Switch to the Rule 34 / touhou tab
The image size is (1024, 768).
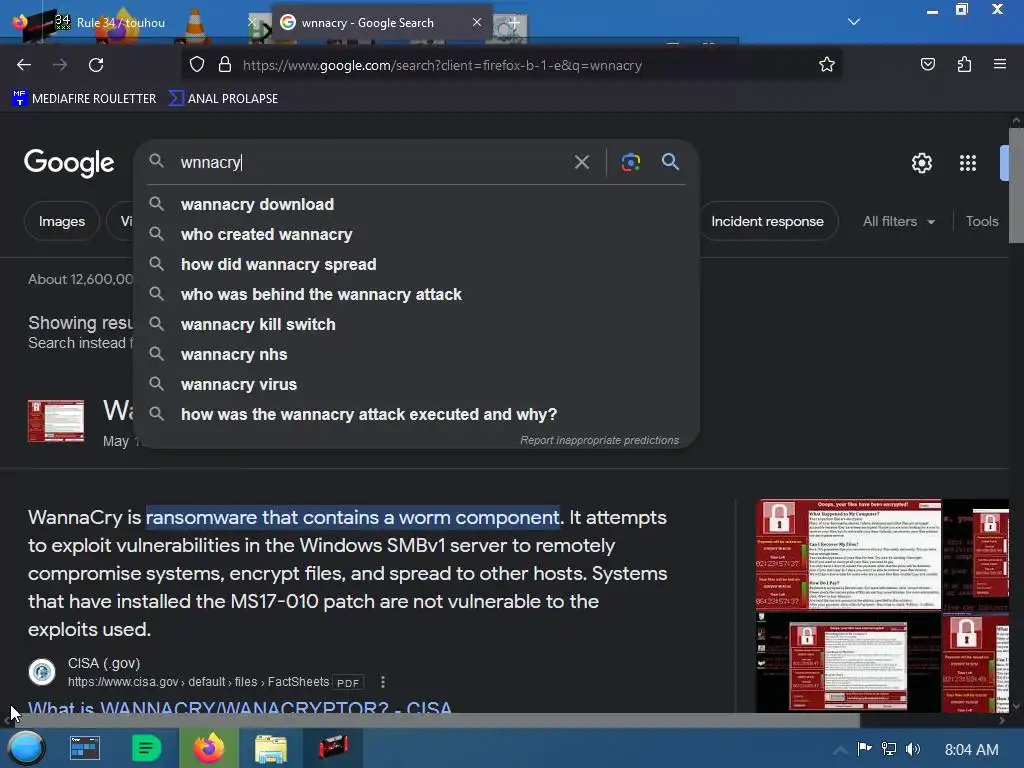tap(121, 23)
